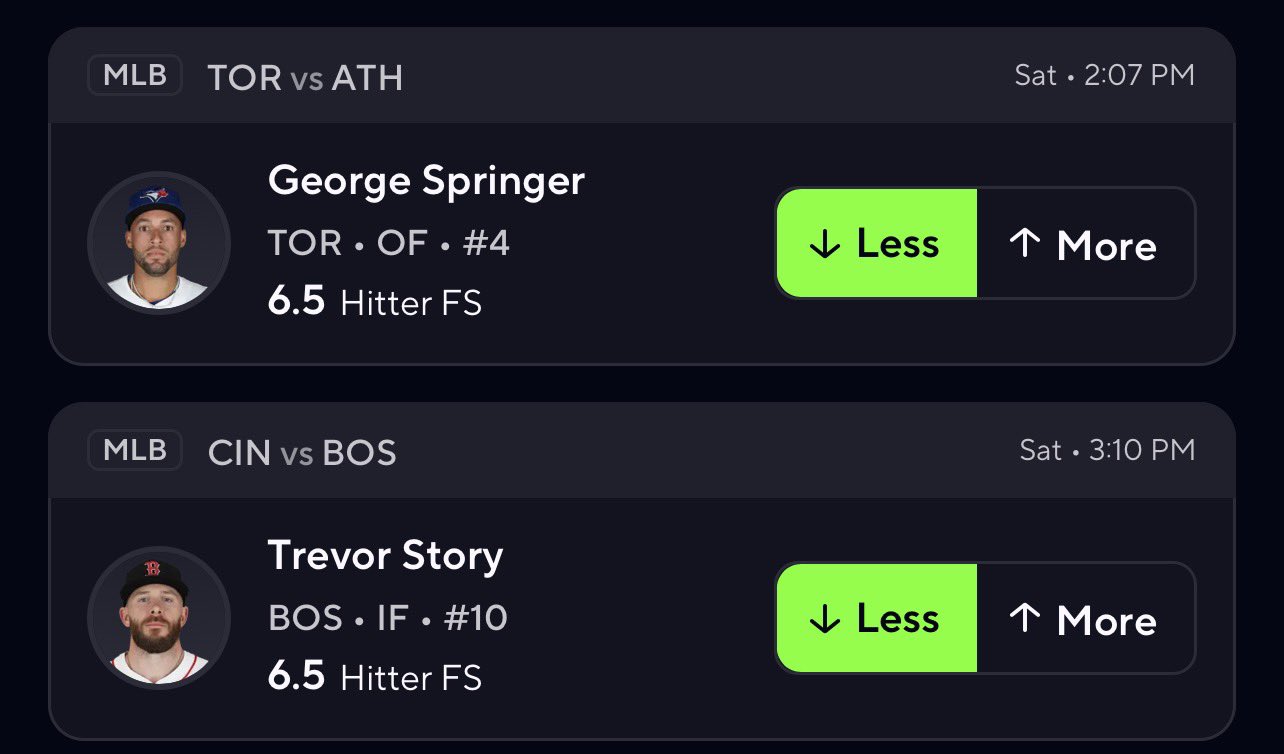Open the CIN vs BOS matchup header
Viewport: 1284px width, 754px height.
click(302, 453)
